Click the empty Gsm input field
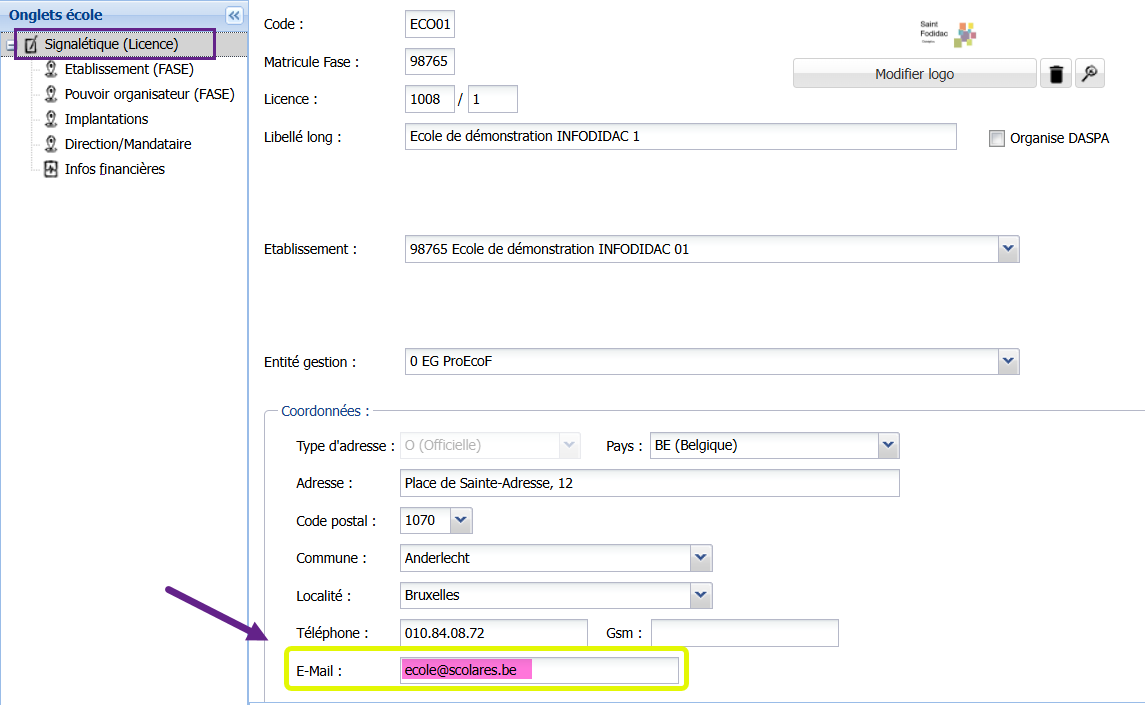1145x705 pixels. pos(744,633)
